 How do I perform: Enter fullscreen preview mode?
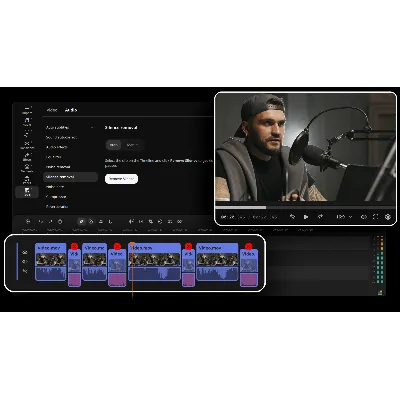click(375, 217)
